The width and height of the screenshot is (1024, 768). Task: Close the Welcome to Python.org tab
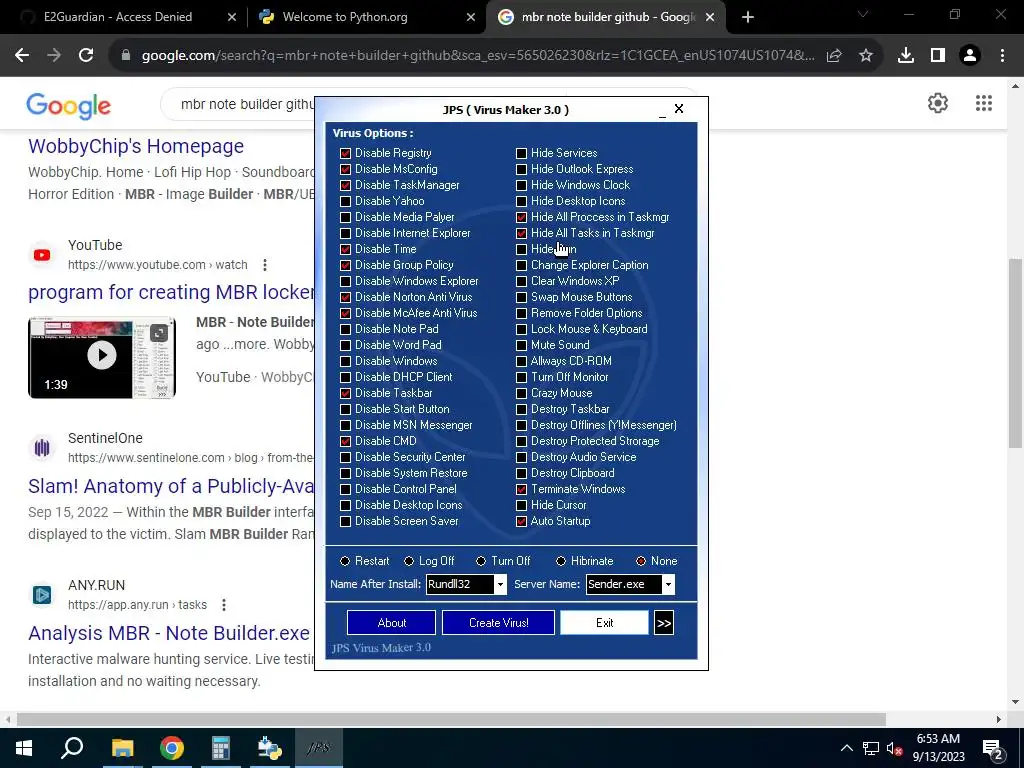point(471,17)
